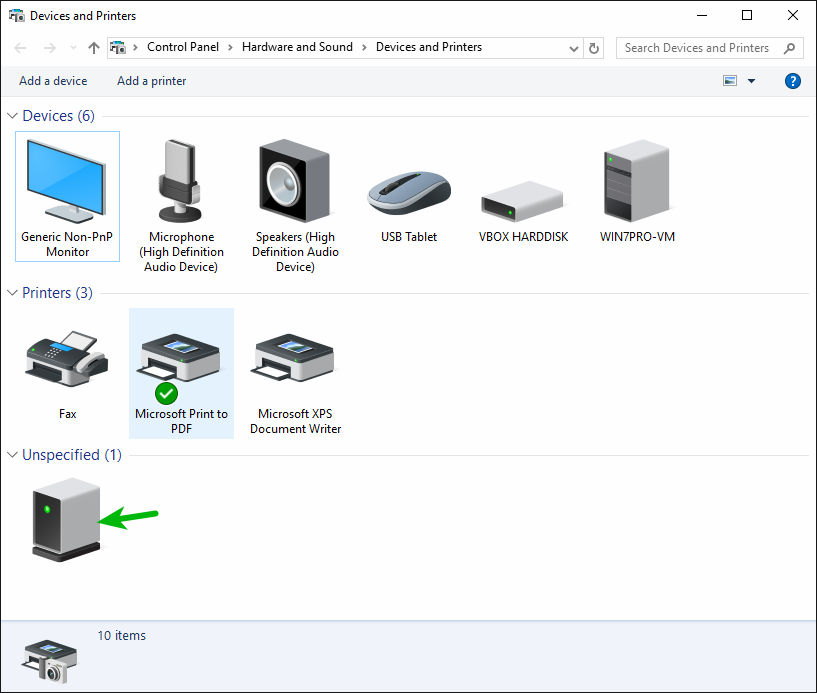The height and width of the screenshot is (693, 817).
Task: Maximize the Devices and Printers window
Action: 747,15
